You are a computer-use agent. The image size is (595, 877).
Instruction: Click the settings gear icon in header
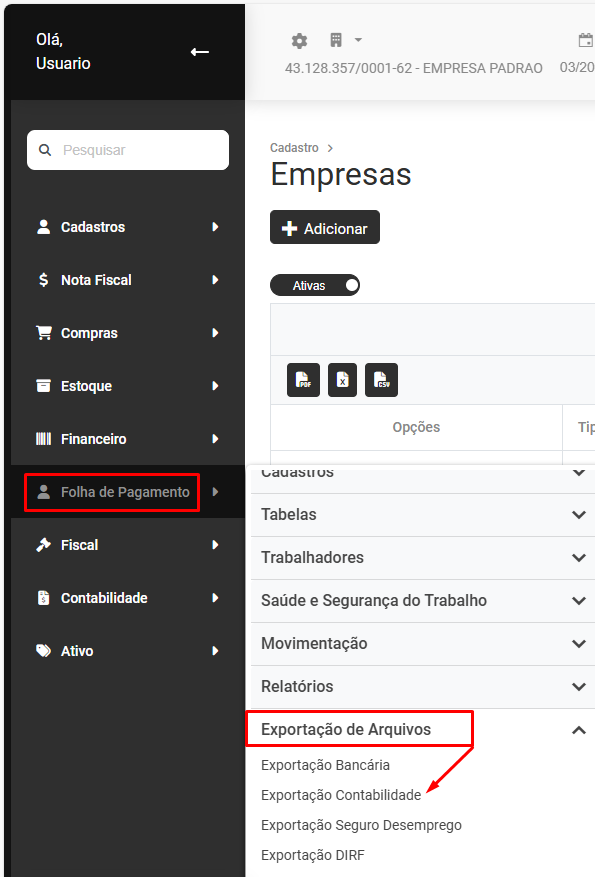point(300,40)
